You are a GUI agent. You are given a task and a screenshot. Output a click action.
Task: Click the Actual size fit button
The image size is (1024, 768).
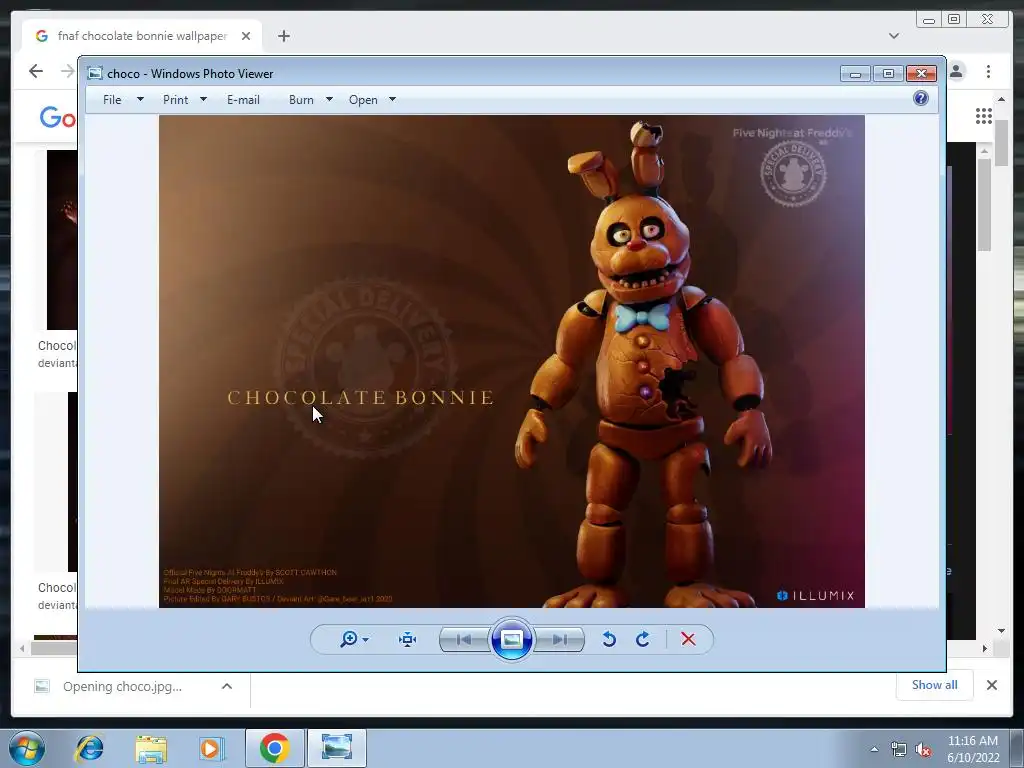408,639
